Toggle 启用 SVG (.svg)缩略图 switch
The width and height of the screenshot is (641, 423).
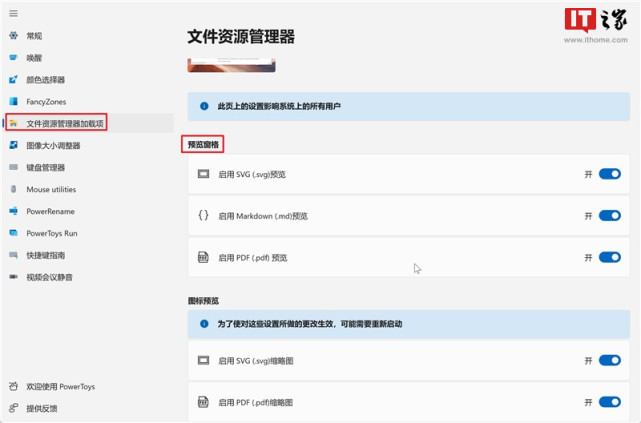[610, 360]
